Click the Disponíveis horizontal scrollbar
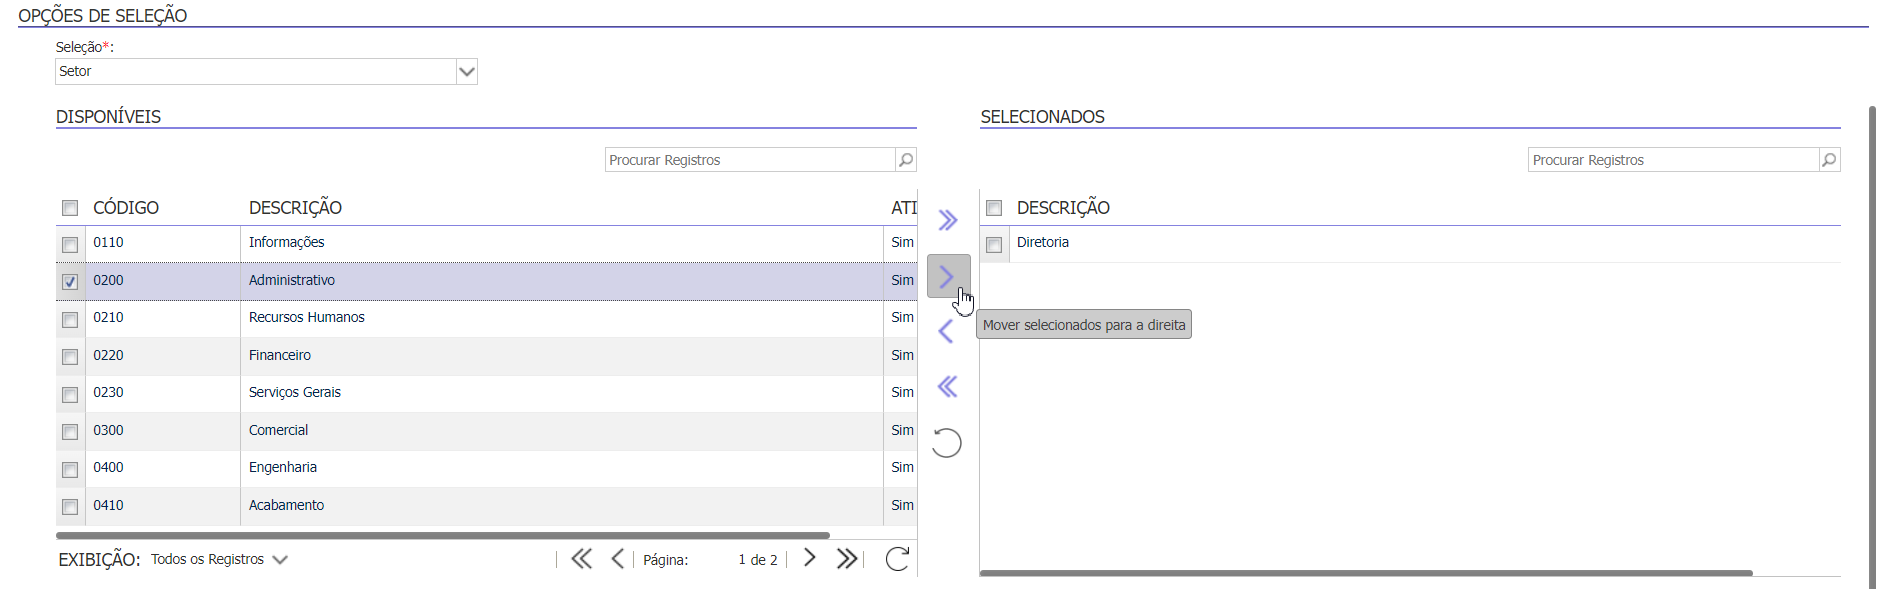The image size is (1881, 592). click(443, 536)
